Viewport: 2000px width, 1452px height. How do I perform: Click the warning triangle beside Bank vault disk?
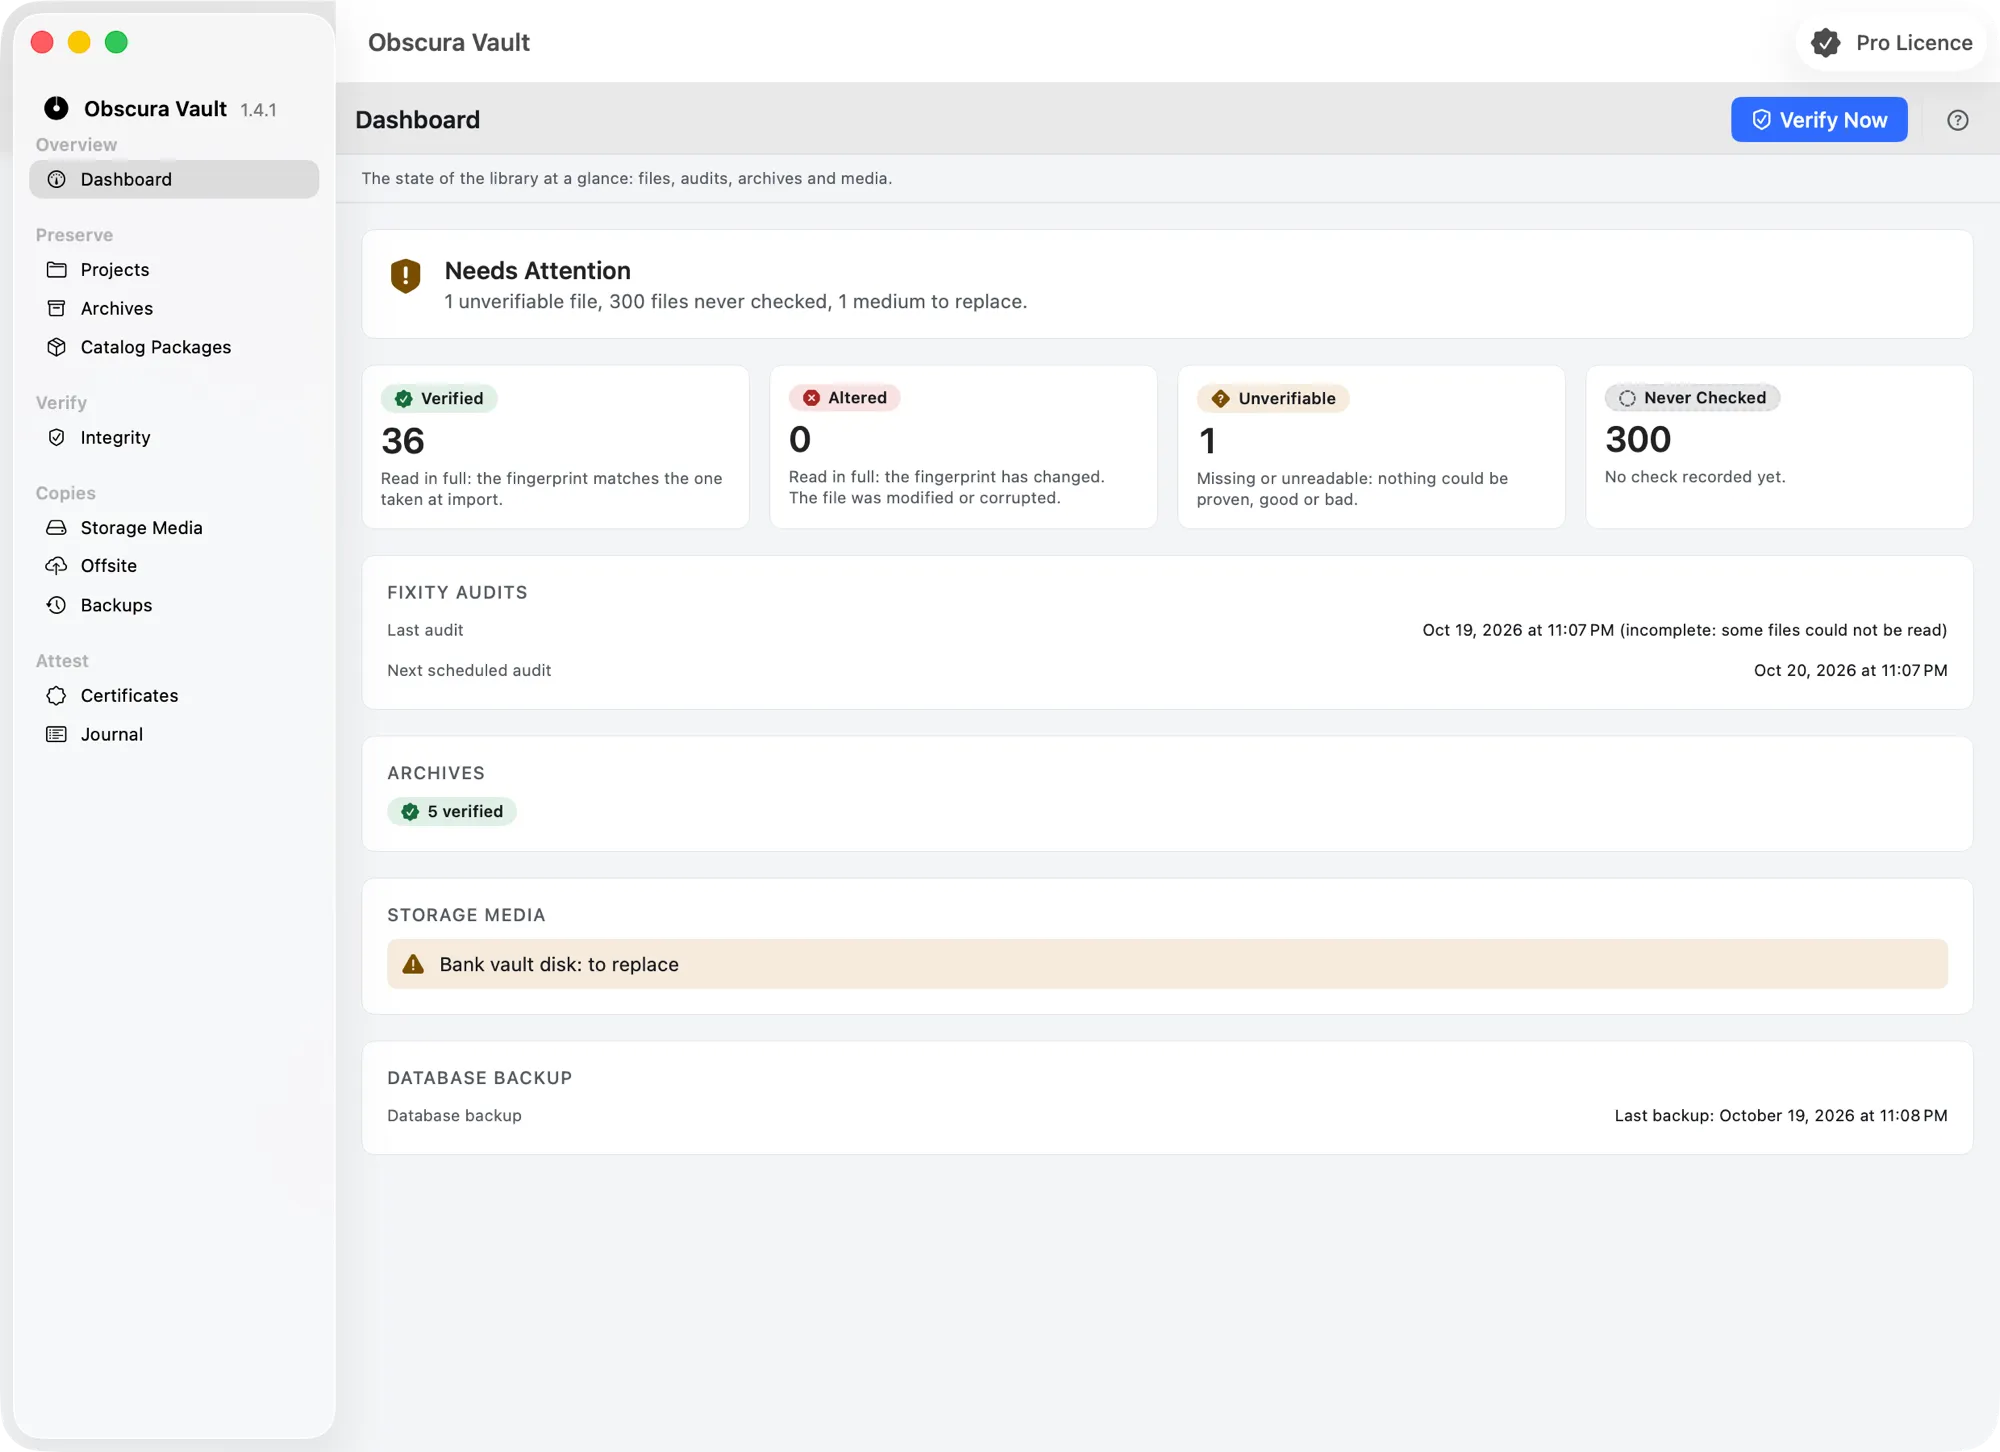coord(413,964)
